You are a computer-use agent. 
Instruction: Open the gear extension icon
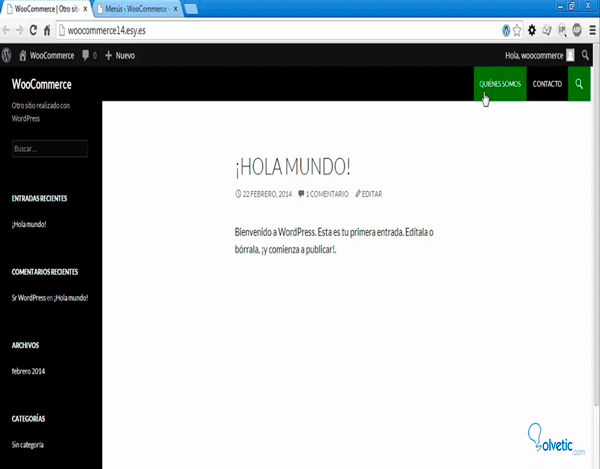pos(532,30)
